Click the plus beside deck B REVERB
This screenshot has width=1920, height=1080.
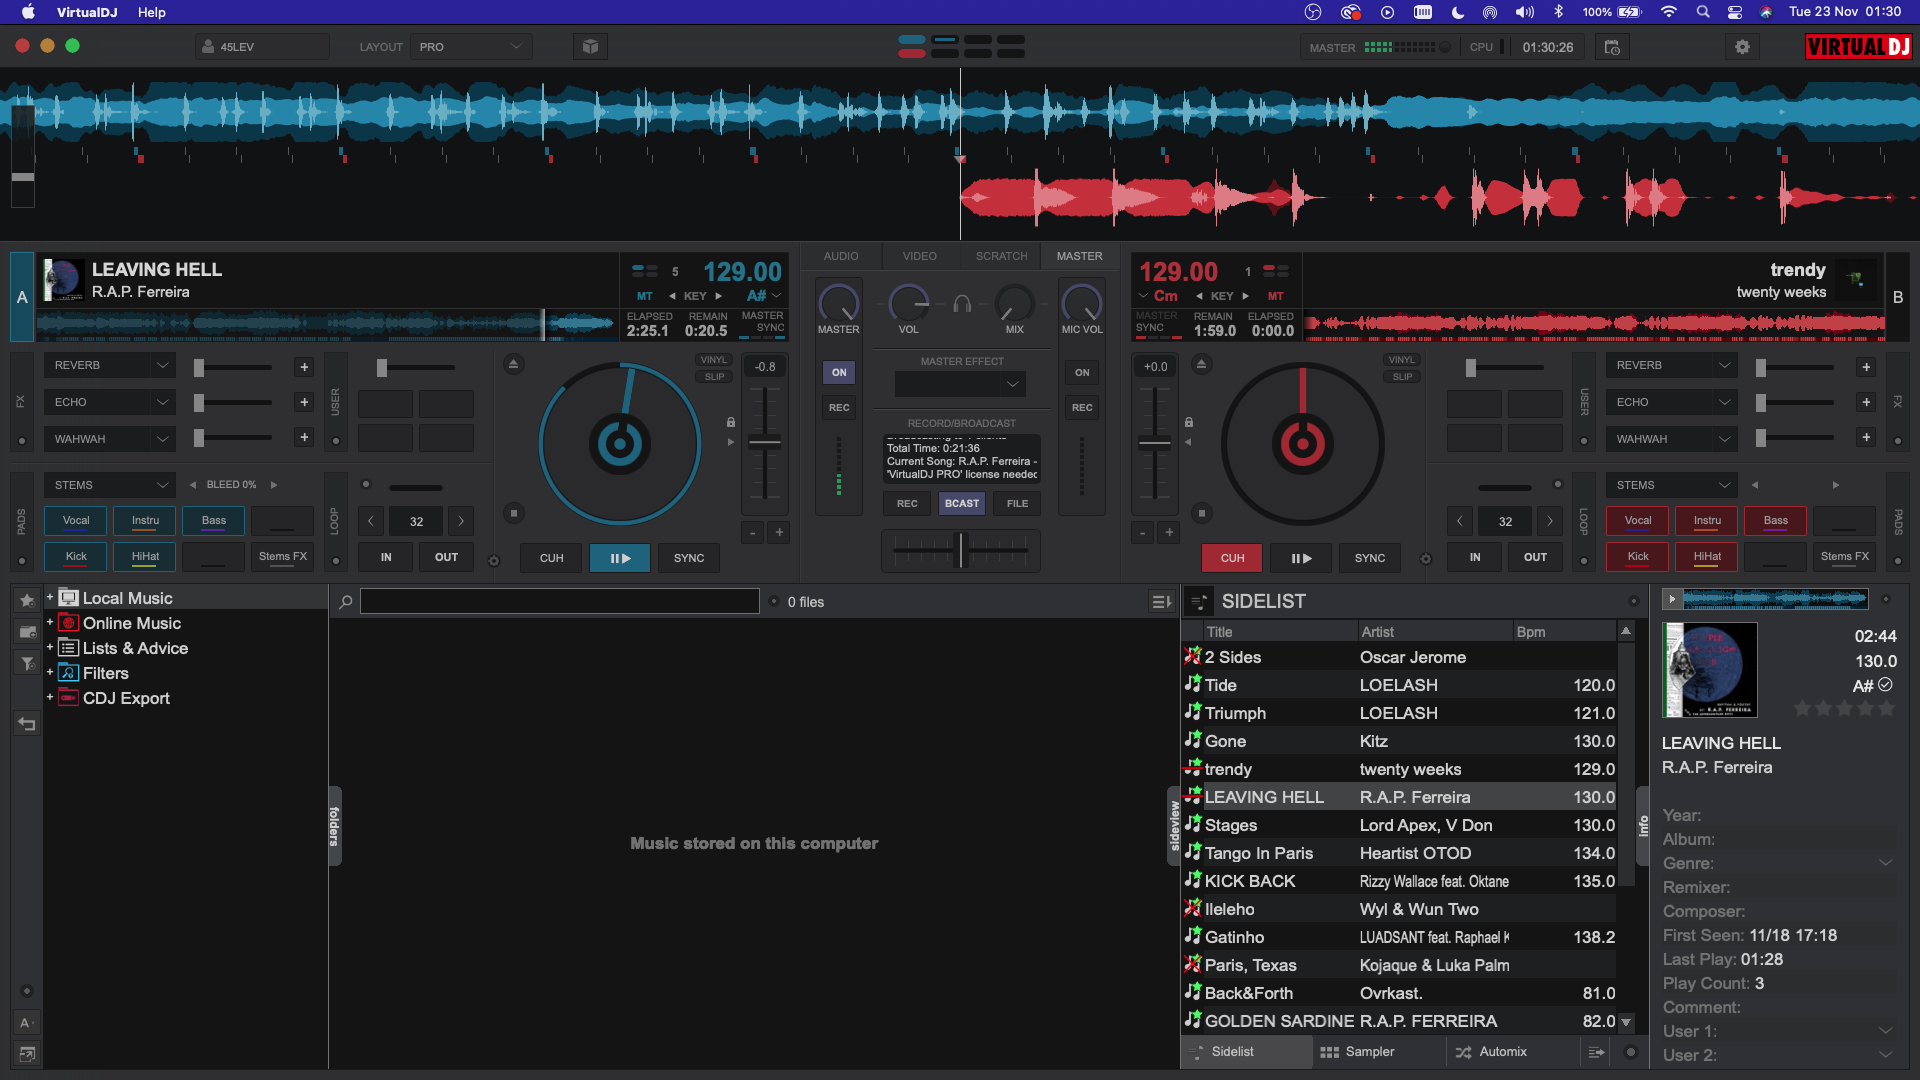tap(1866, 367)
